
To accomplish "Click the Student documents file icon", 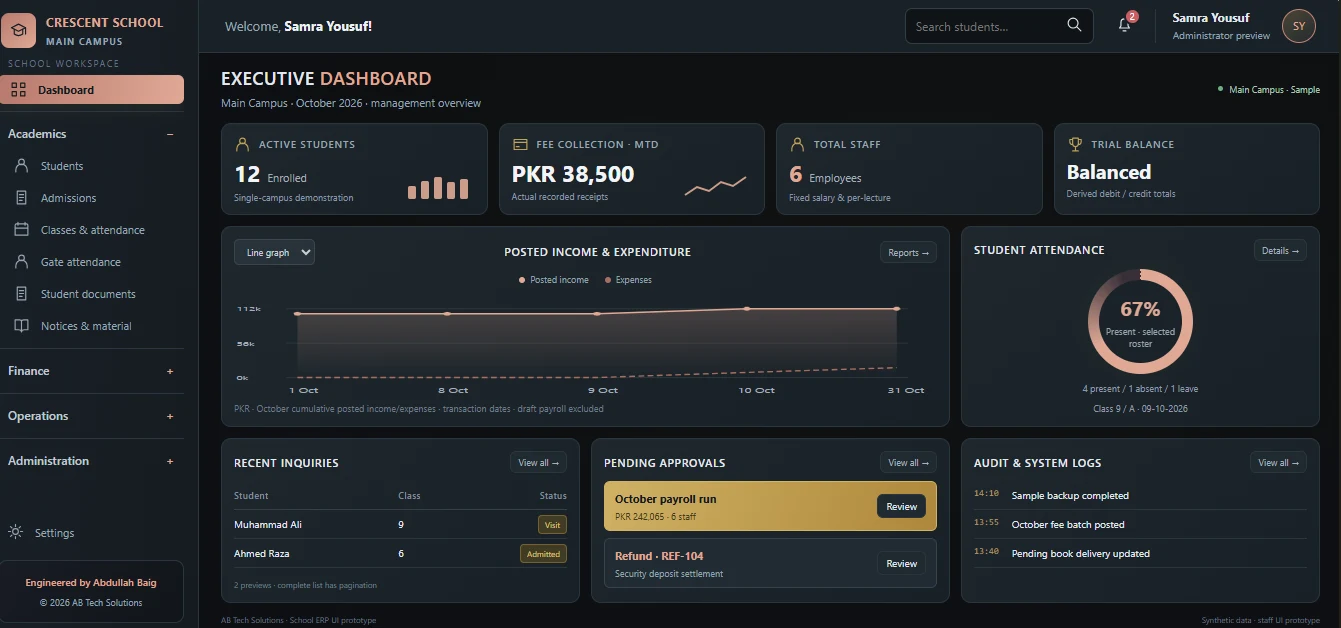I will click(21, 294).
